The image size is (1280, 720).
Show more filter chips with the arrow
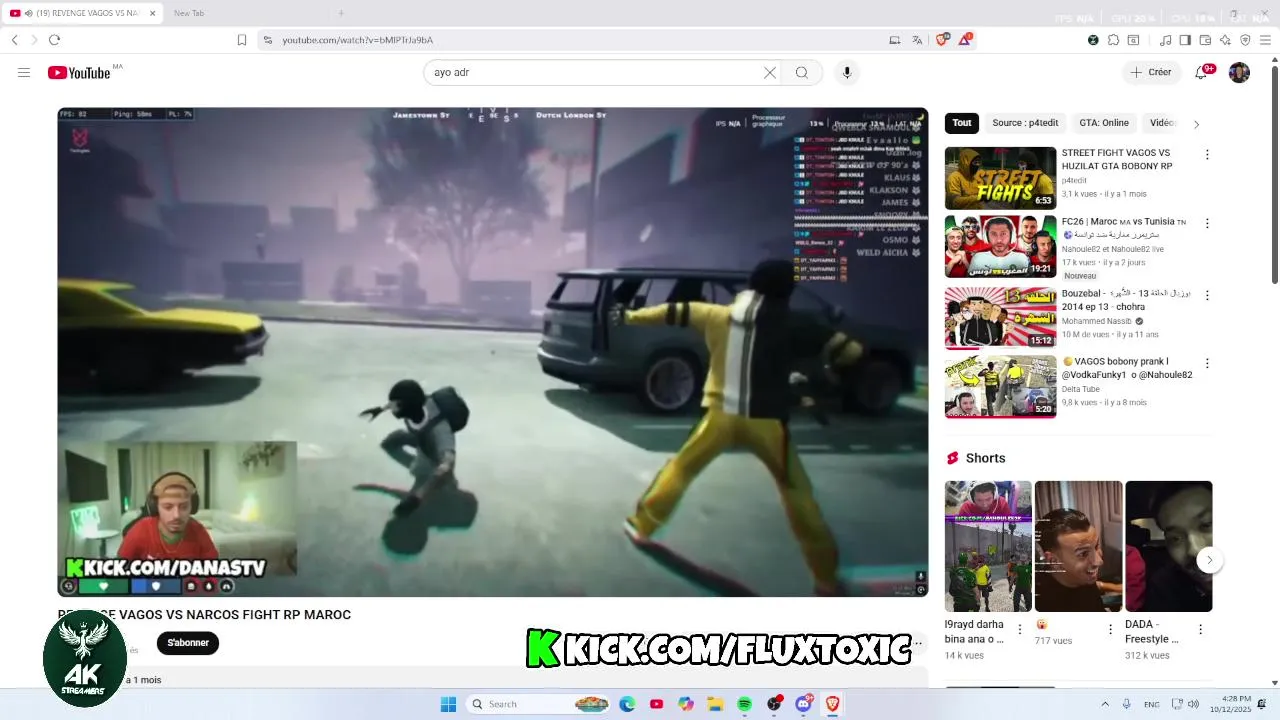(x=1196, y=124)
